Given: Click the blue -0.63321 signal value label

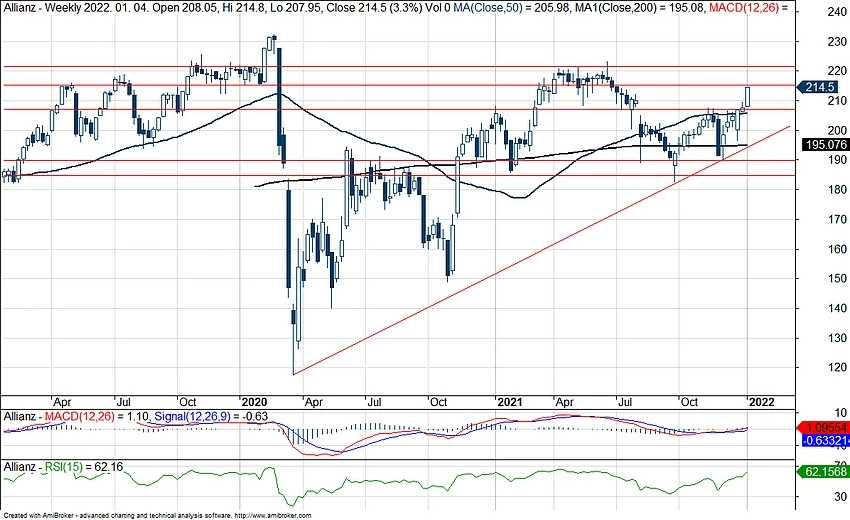Looking at the screenshot, I should (826, 441).
